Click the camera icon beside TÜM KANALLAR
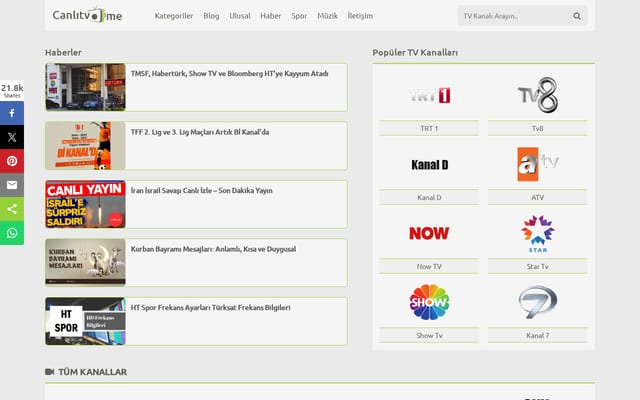Screen dimensions: 640x400 pos(49,372)
